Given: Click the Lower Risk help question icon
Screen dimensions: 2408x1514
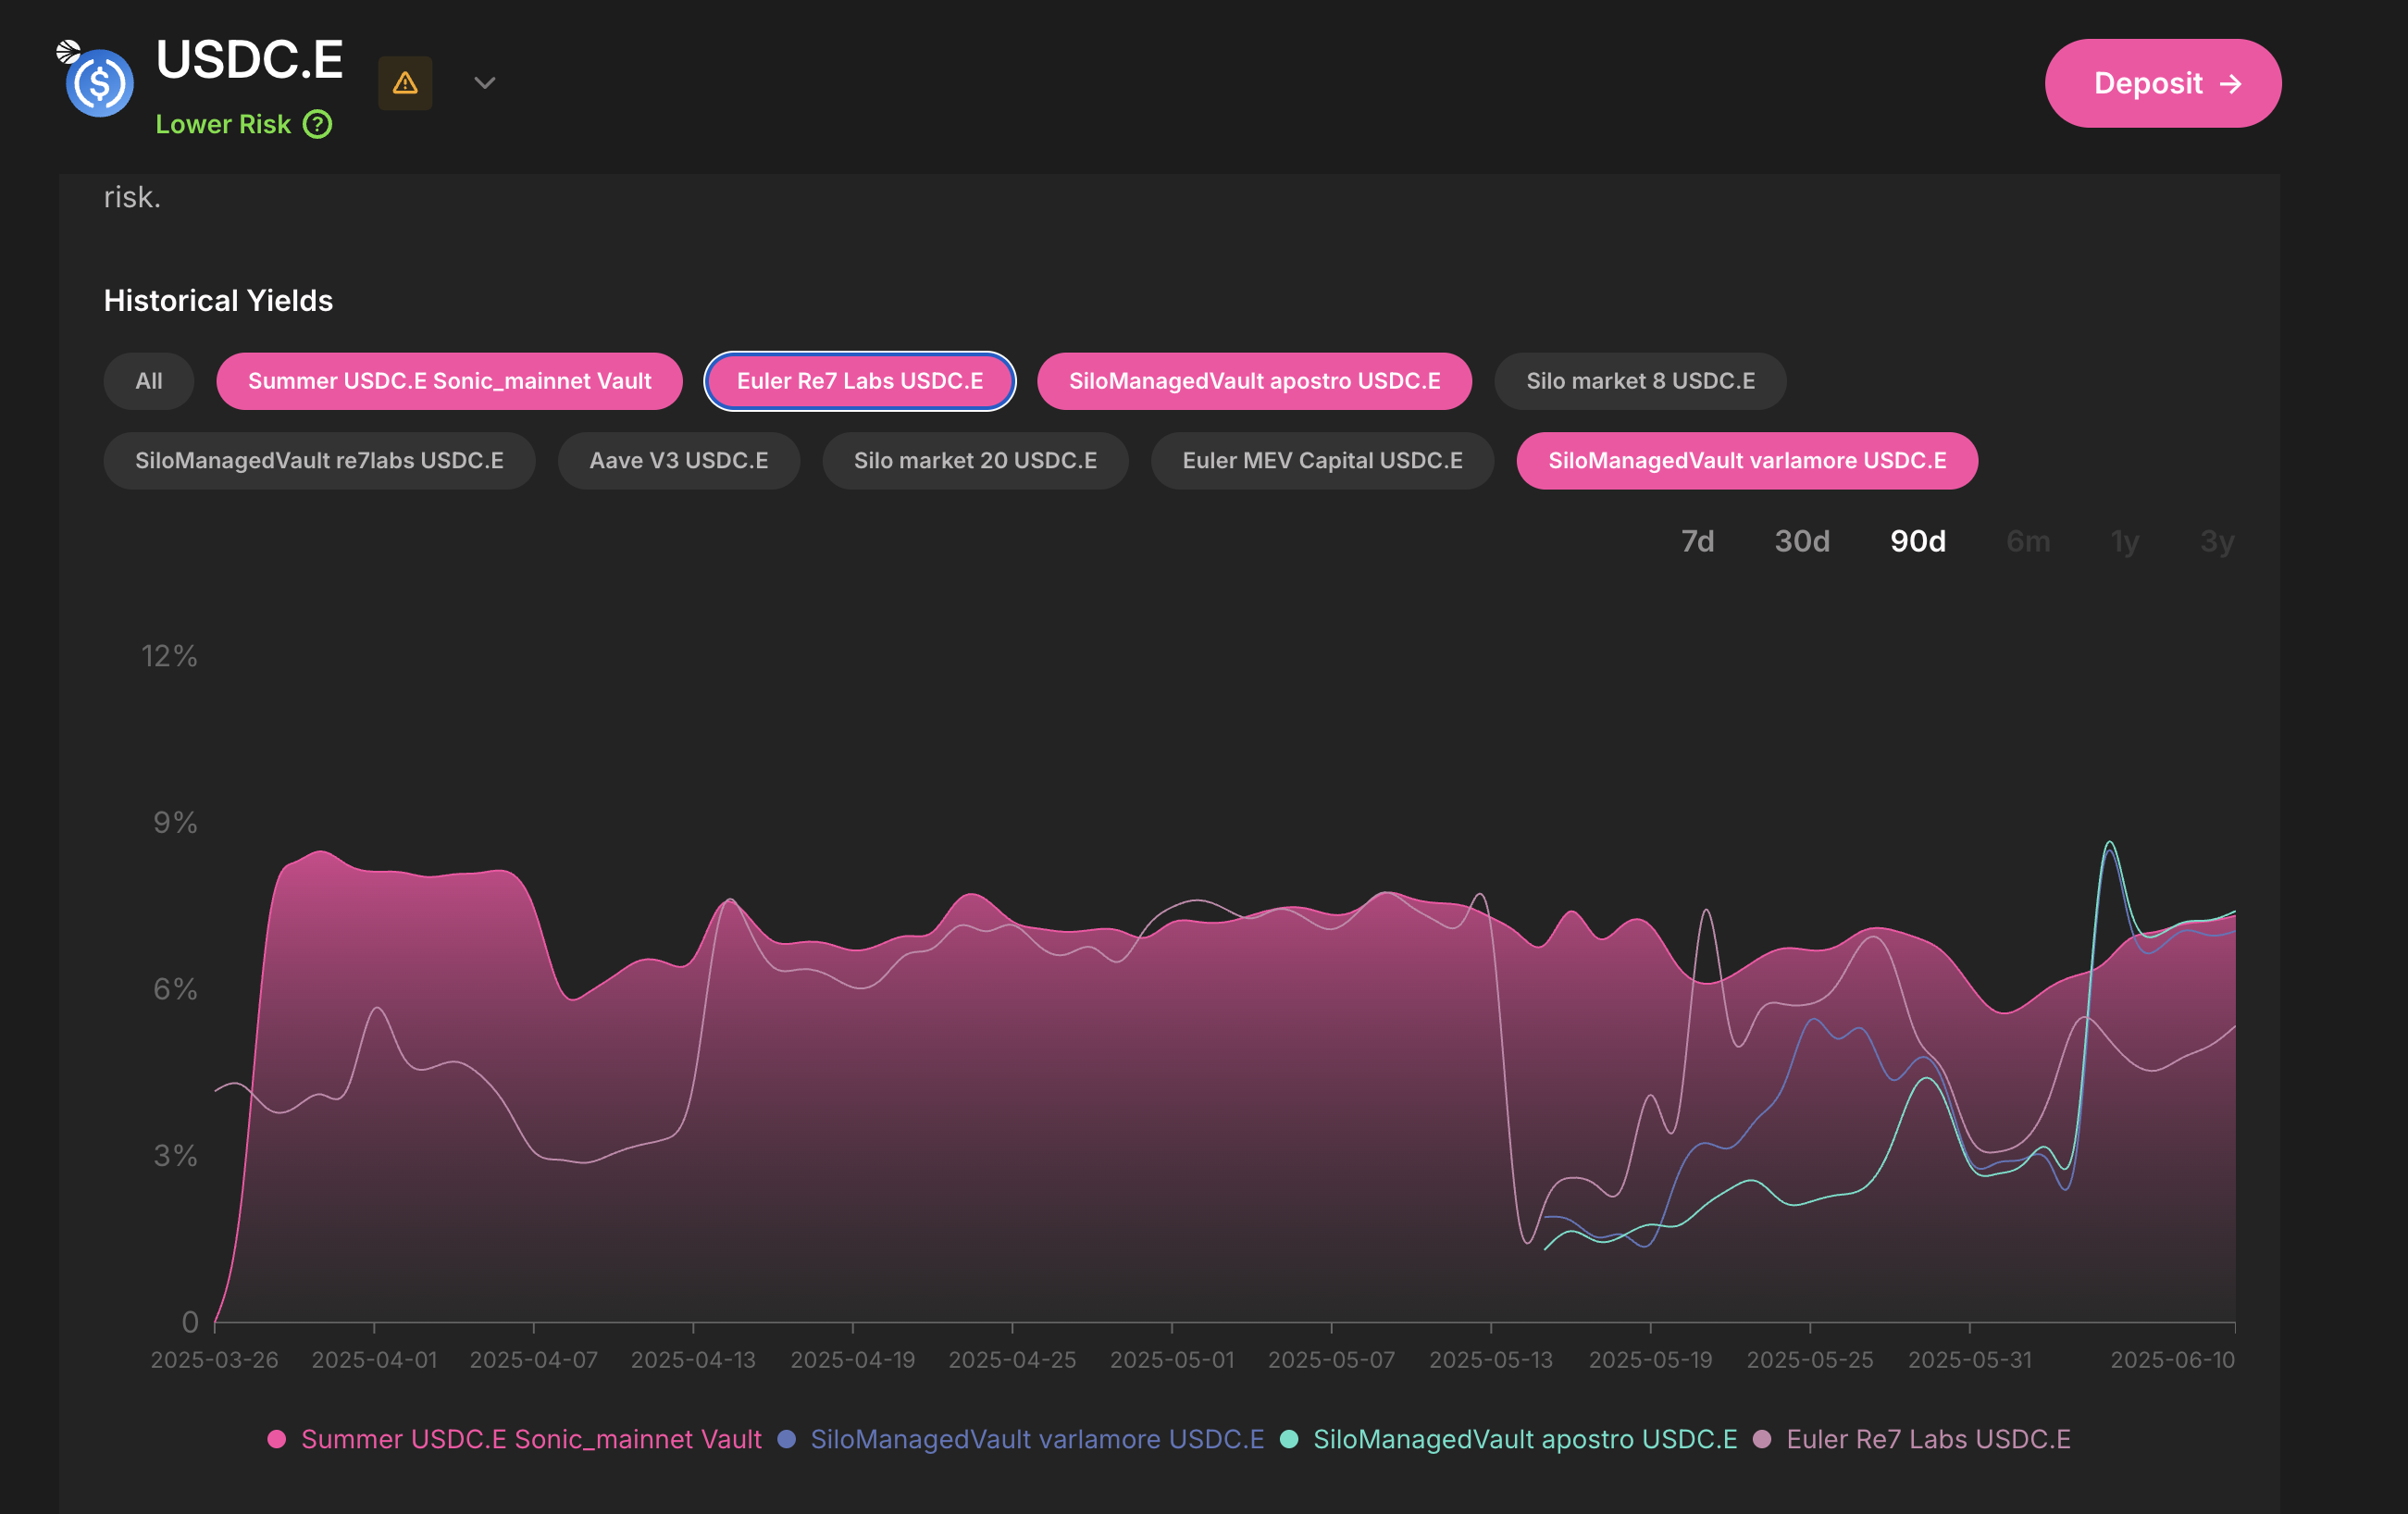Looking at the screenshot, I should (317, 125).
